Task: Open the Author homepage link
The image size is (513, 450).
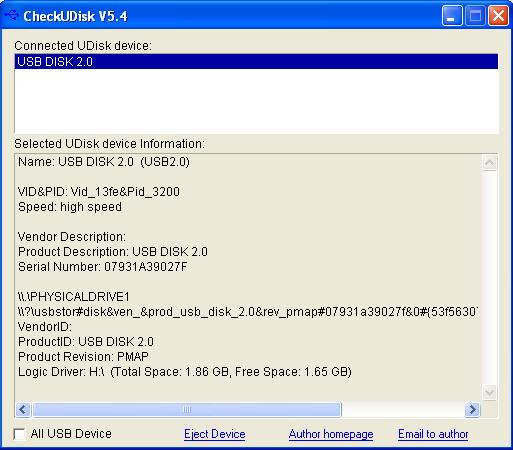Action: [x=331, y=434]
